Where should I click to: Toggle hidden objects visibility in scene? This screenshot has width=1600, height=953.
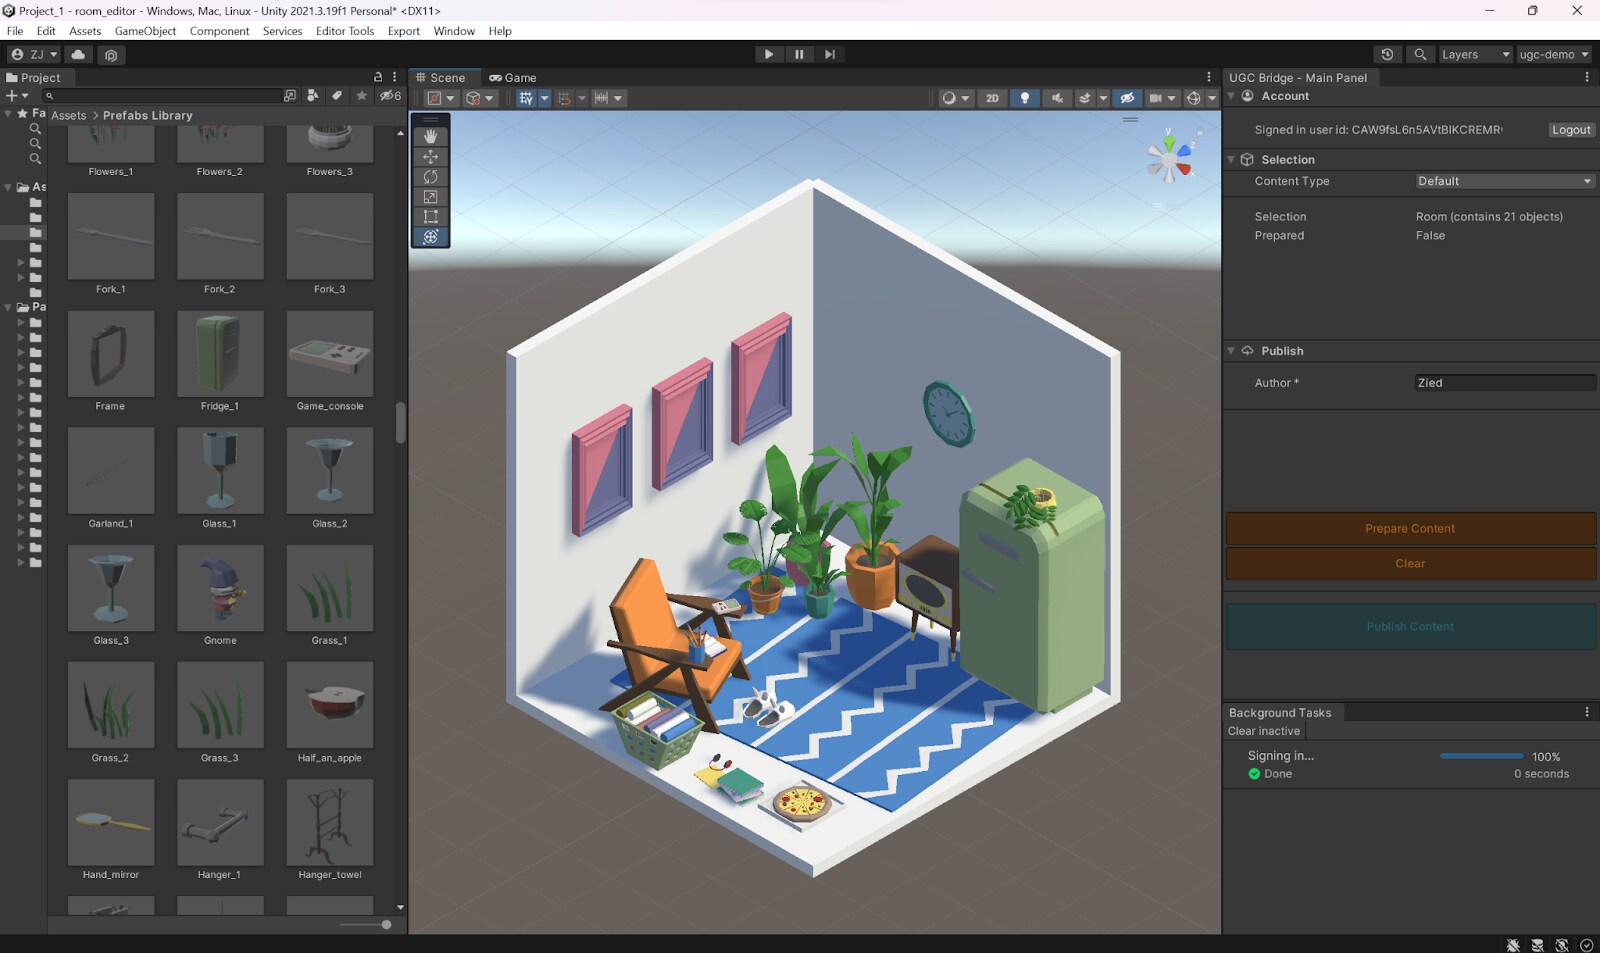pyautogui.click(x=1127, y=98)
